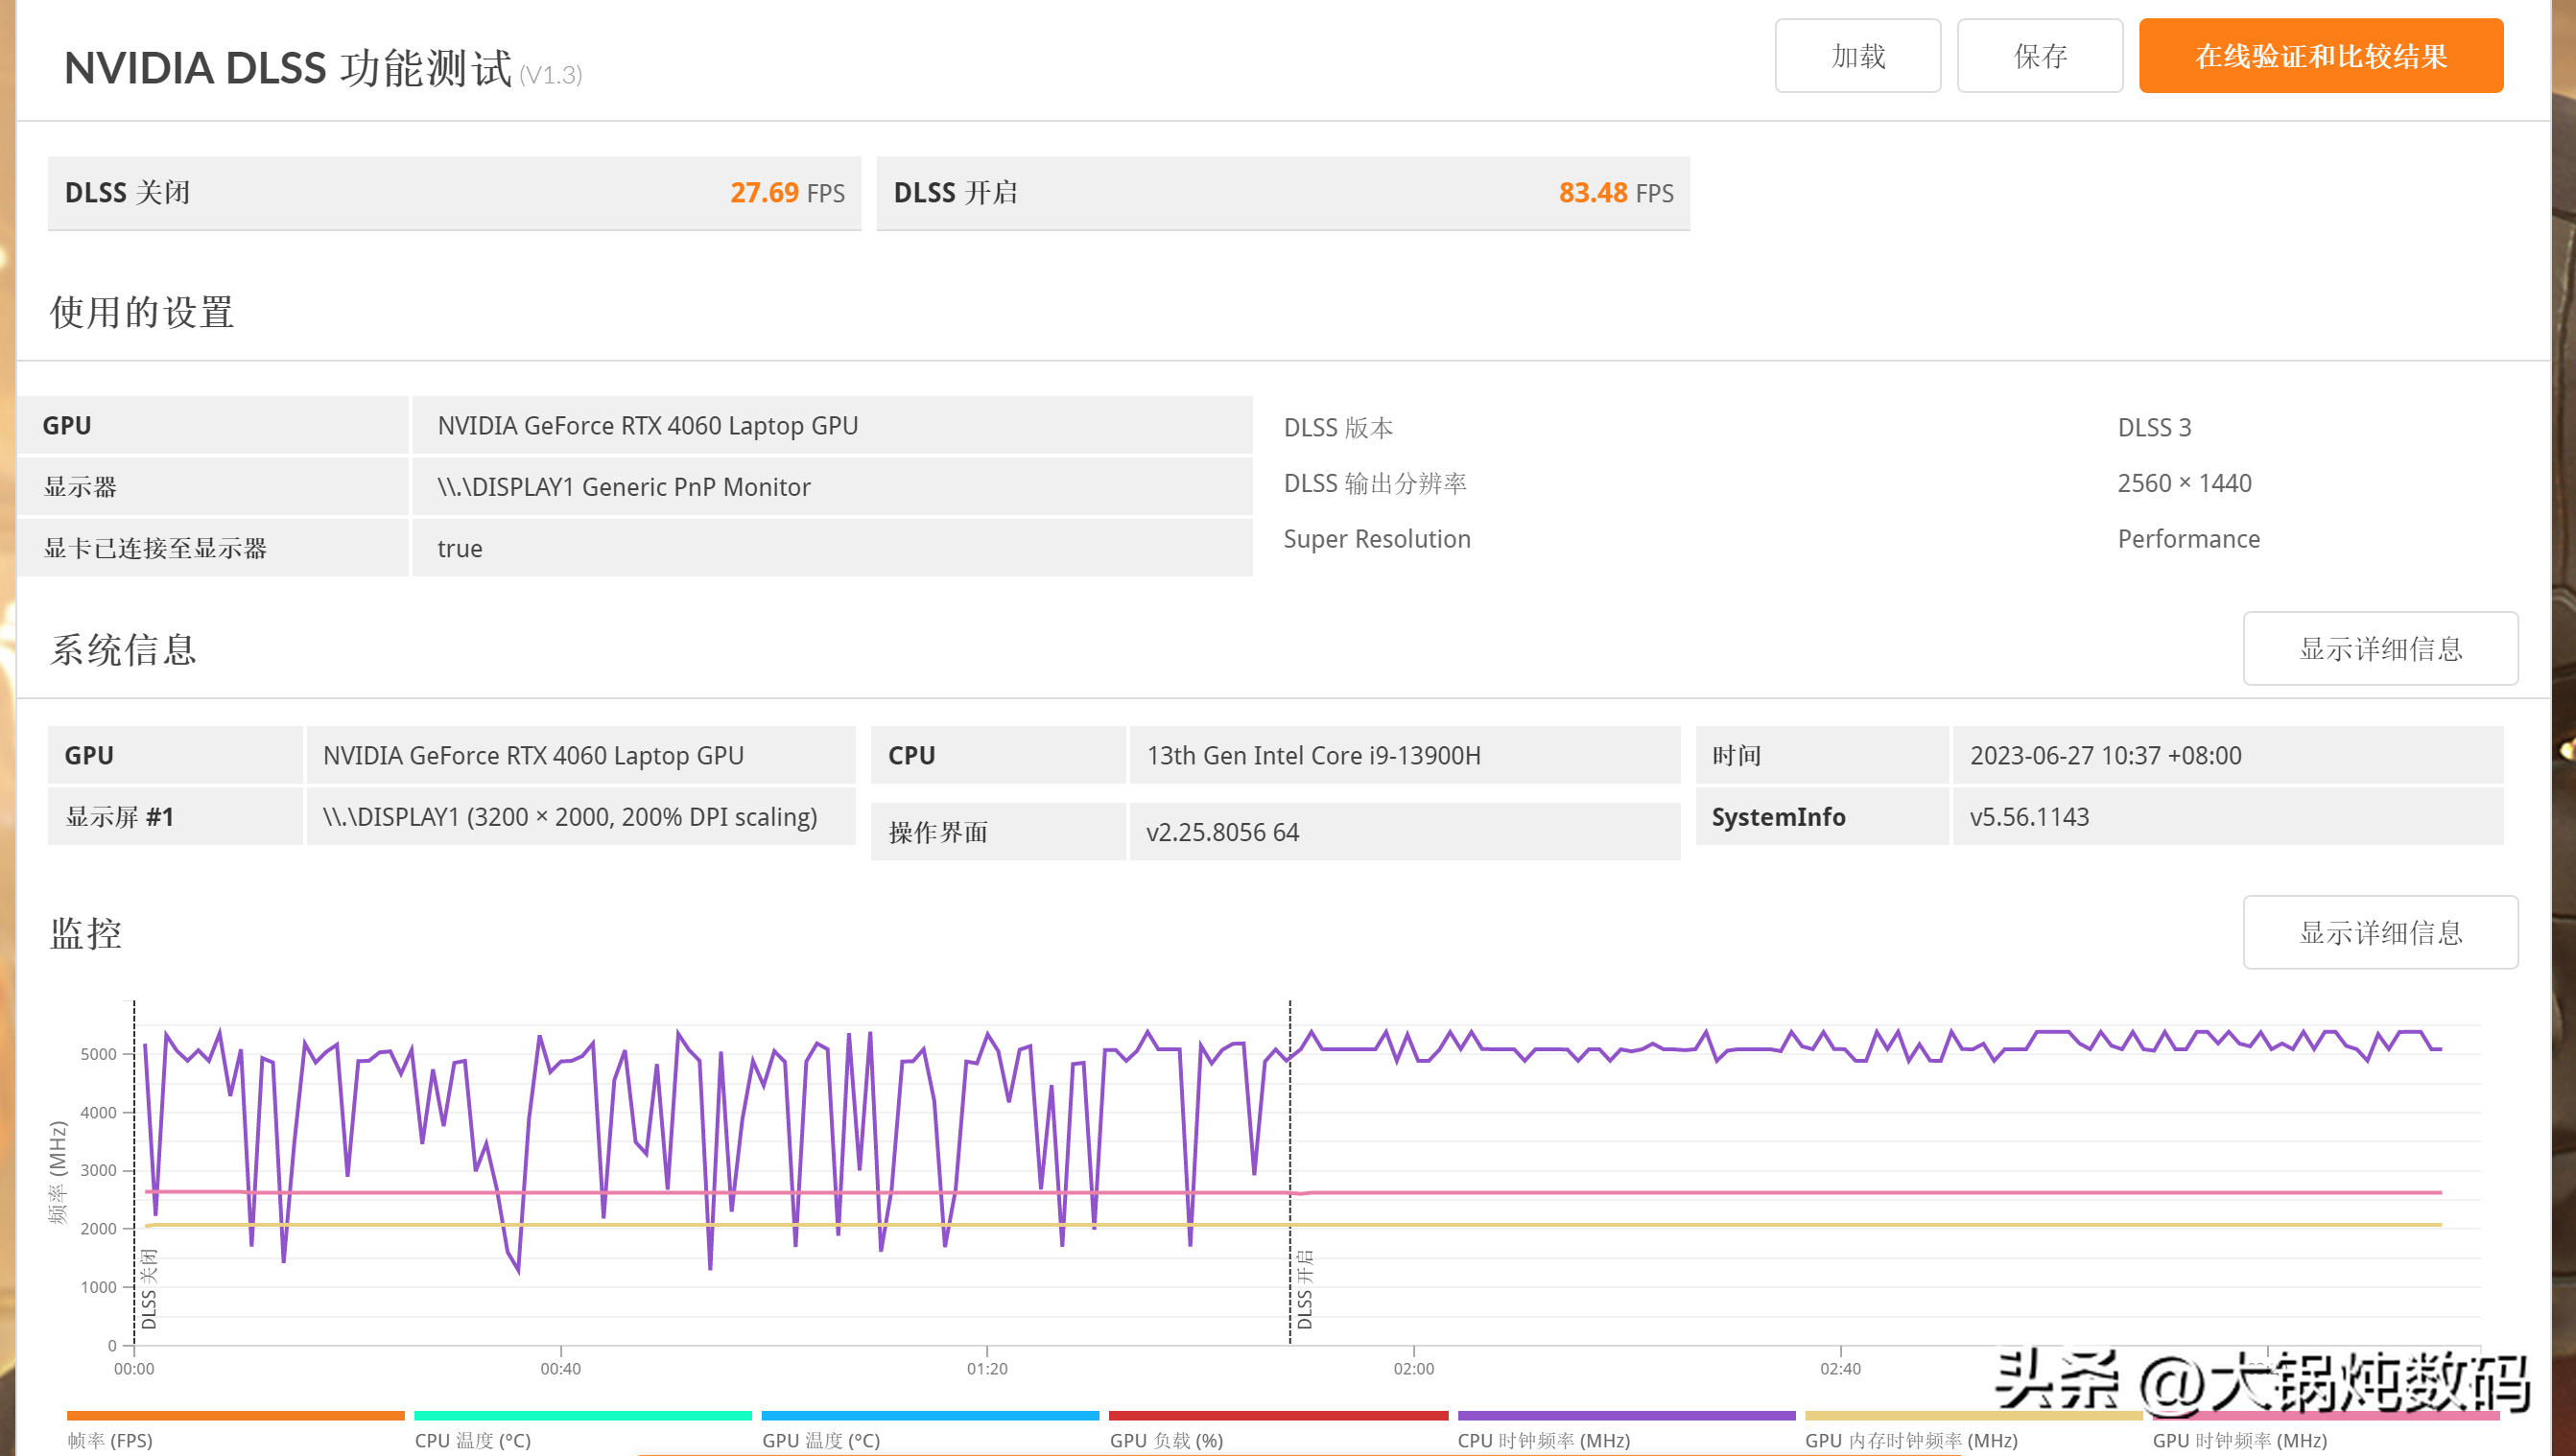Open 在线验证和比较结果 online comparison

[x=2320, y=56]
